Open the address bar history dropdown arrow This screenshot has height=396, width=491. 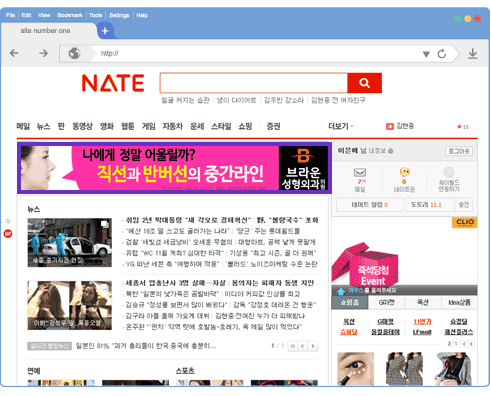[426, 54]
